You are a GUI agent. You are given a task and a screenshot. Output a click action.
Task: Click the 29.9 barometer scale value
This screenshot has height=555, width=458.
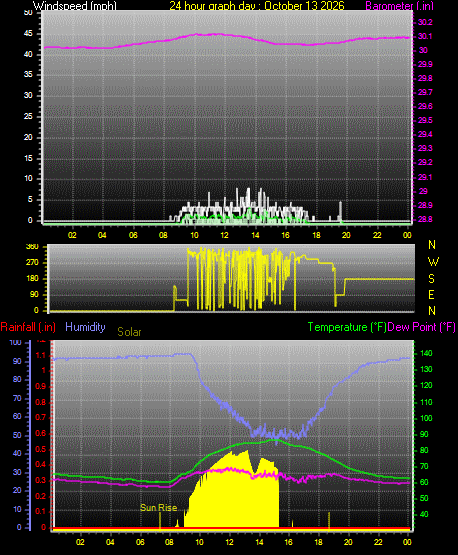point(425,64)
